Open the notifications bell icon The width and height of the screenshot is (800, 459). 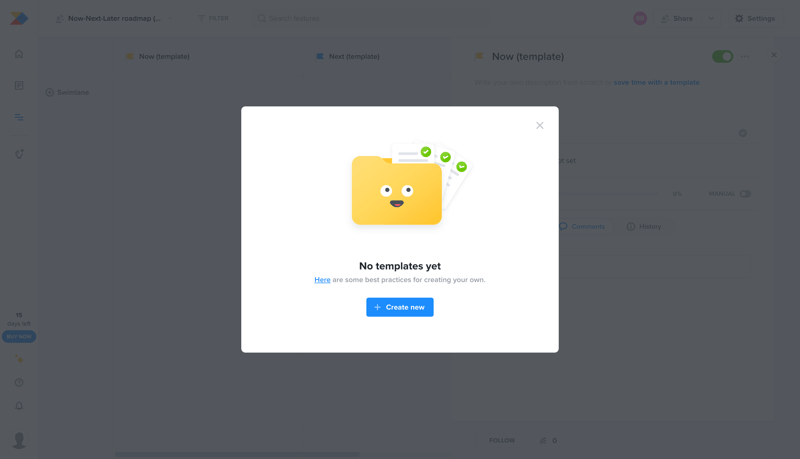click(x=19, y=406)
